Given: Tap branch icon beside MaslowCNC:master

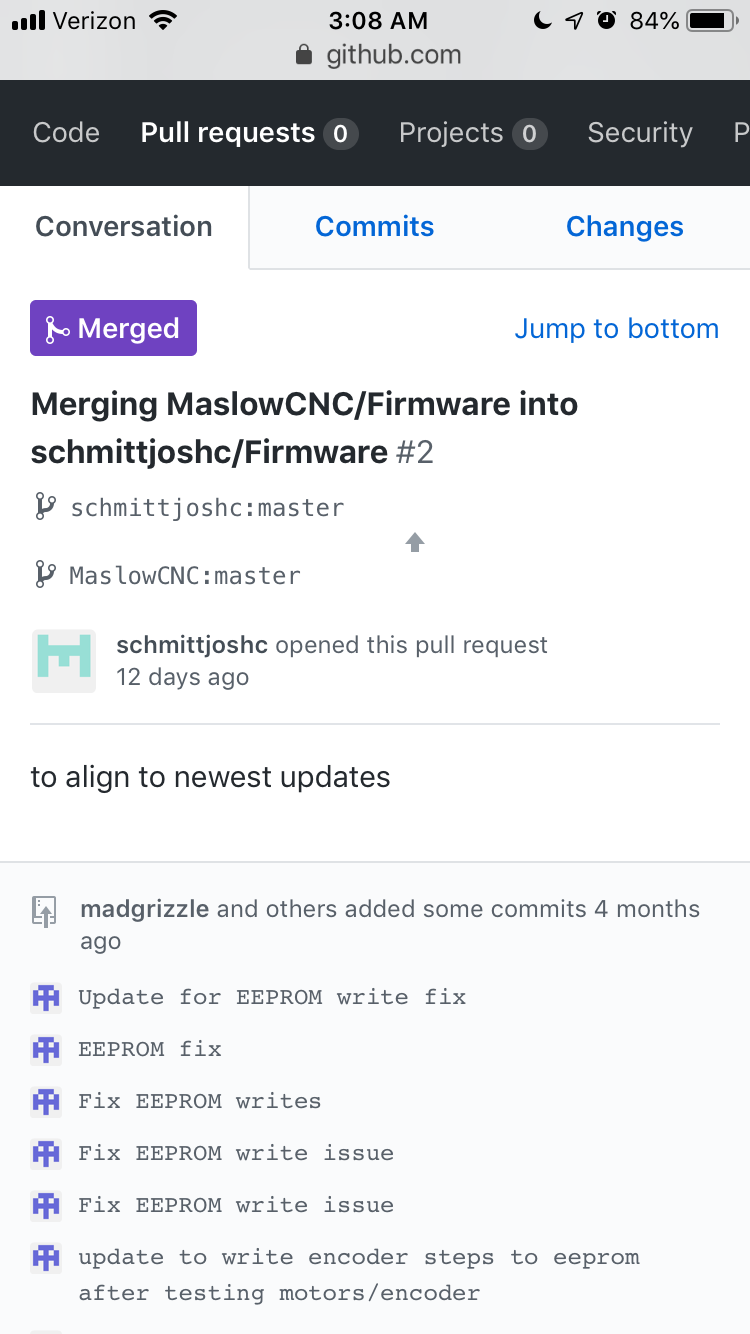Looking at the screenshot, I should tap(45, 575).
